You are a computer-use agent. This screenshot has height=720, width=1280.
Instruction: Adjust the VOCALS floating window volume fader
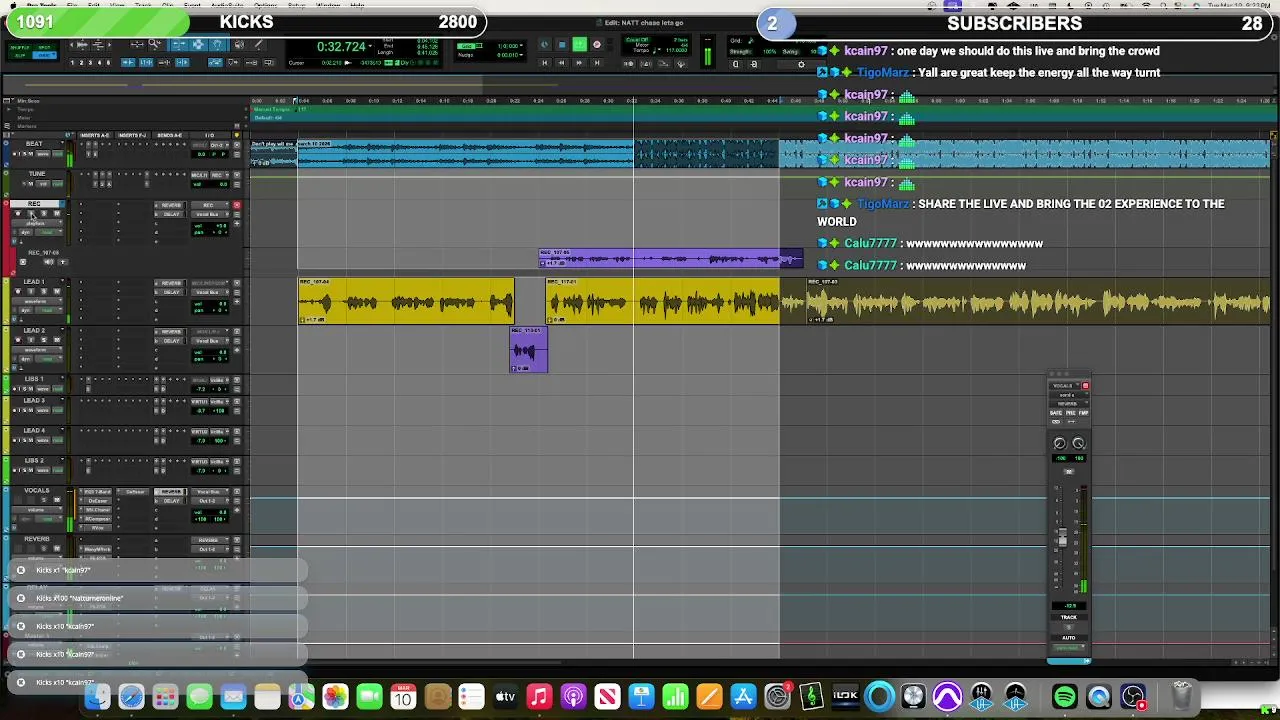pyautogui.click(x=1062, y=537)
